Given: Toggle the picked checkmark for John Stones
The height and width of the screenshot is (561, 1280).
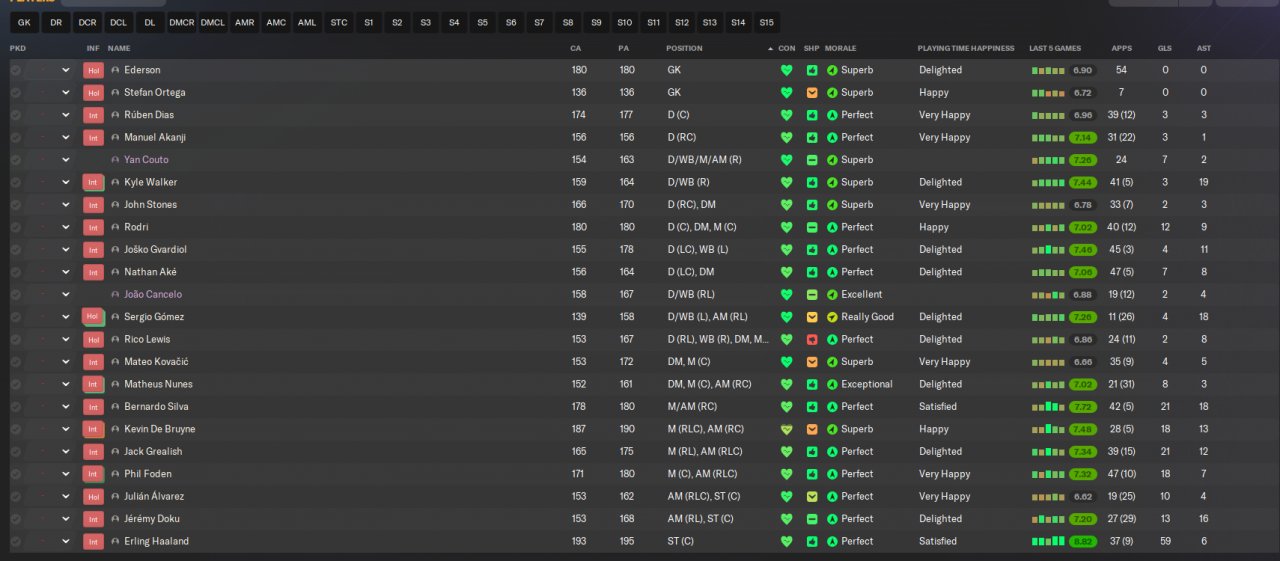Looking at the screenshot, I should tap(15, 205).
